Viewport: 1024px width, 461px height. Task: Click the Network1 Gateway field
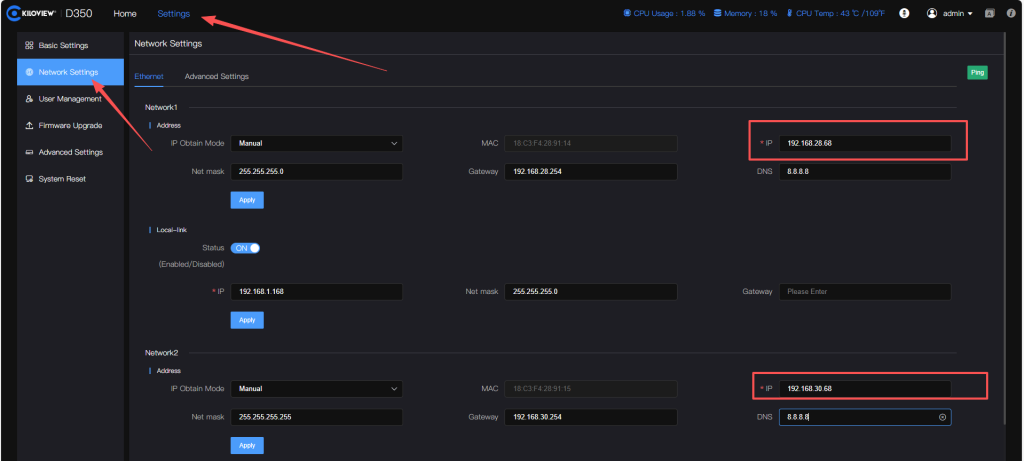click(590, 172)
